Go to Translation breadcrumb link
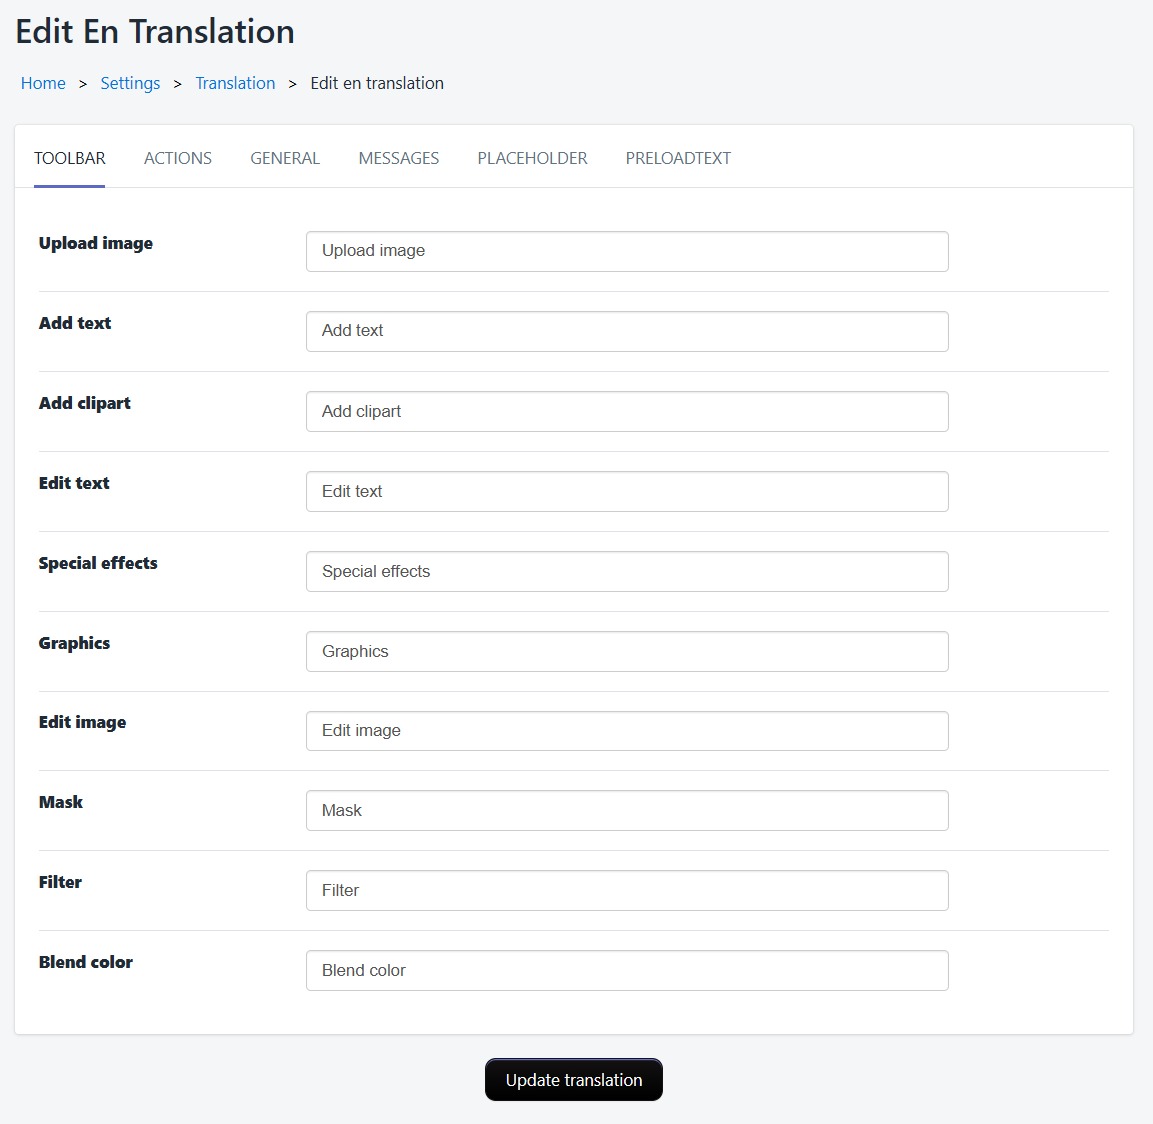Image resolution: width=1153 pixels, height=1124 pixels. coord(235,83)
